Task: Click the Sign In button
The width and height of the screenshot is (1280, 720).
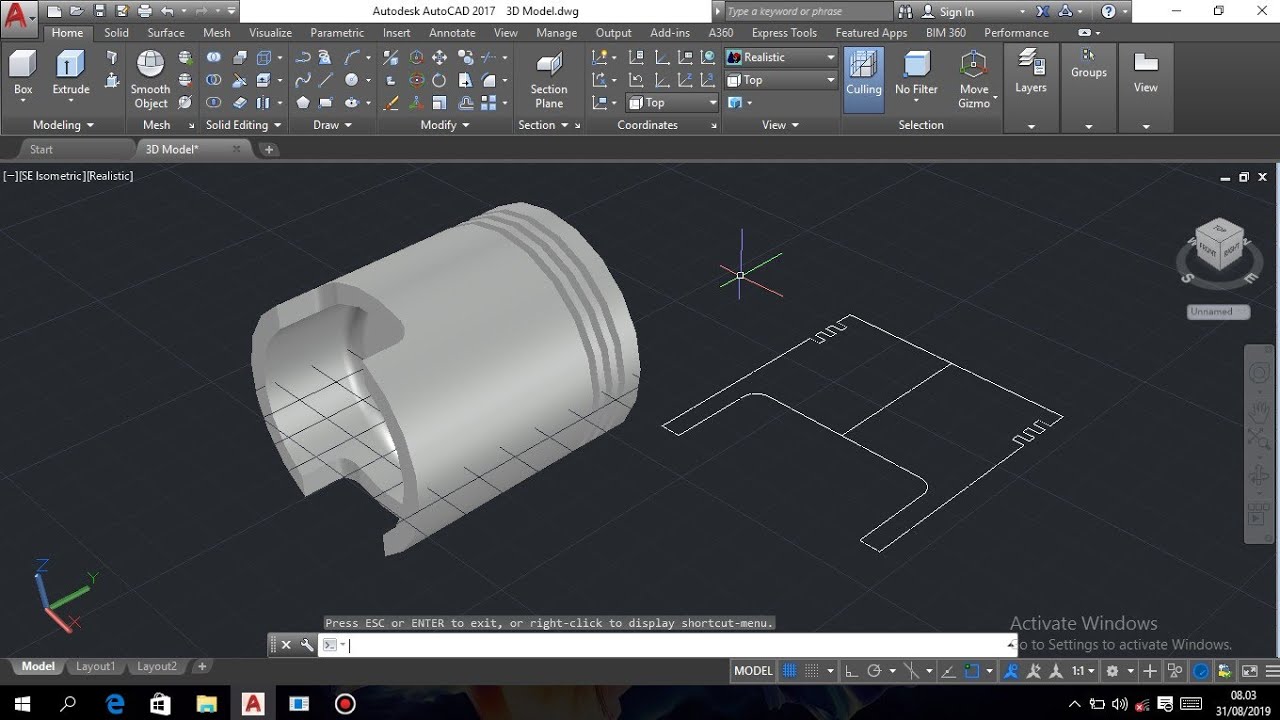Action: (956, 12)
